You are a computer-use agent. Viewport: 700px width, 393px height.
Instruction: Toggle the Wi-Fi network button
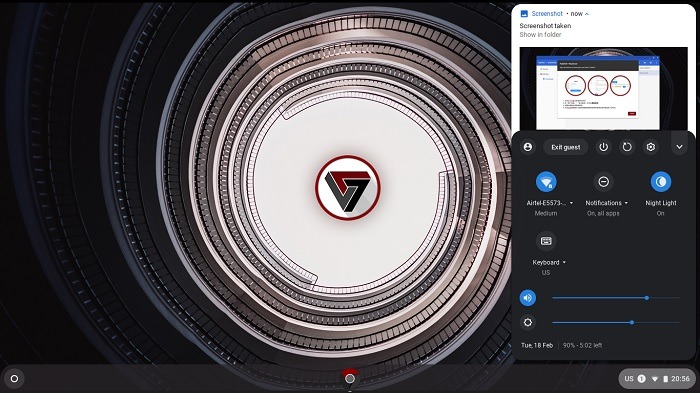point(546,182)
